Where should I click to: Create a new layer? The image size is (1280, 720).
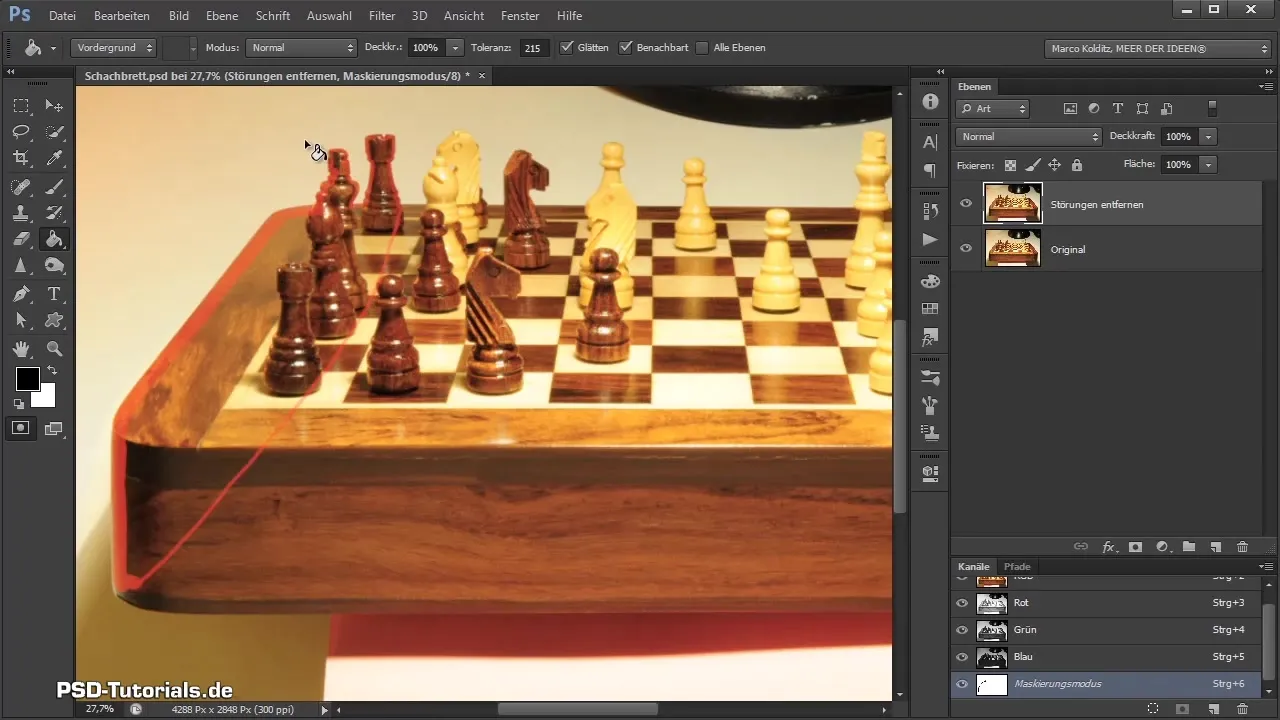coord(1216,547)
